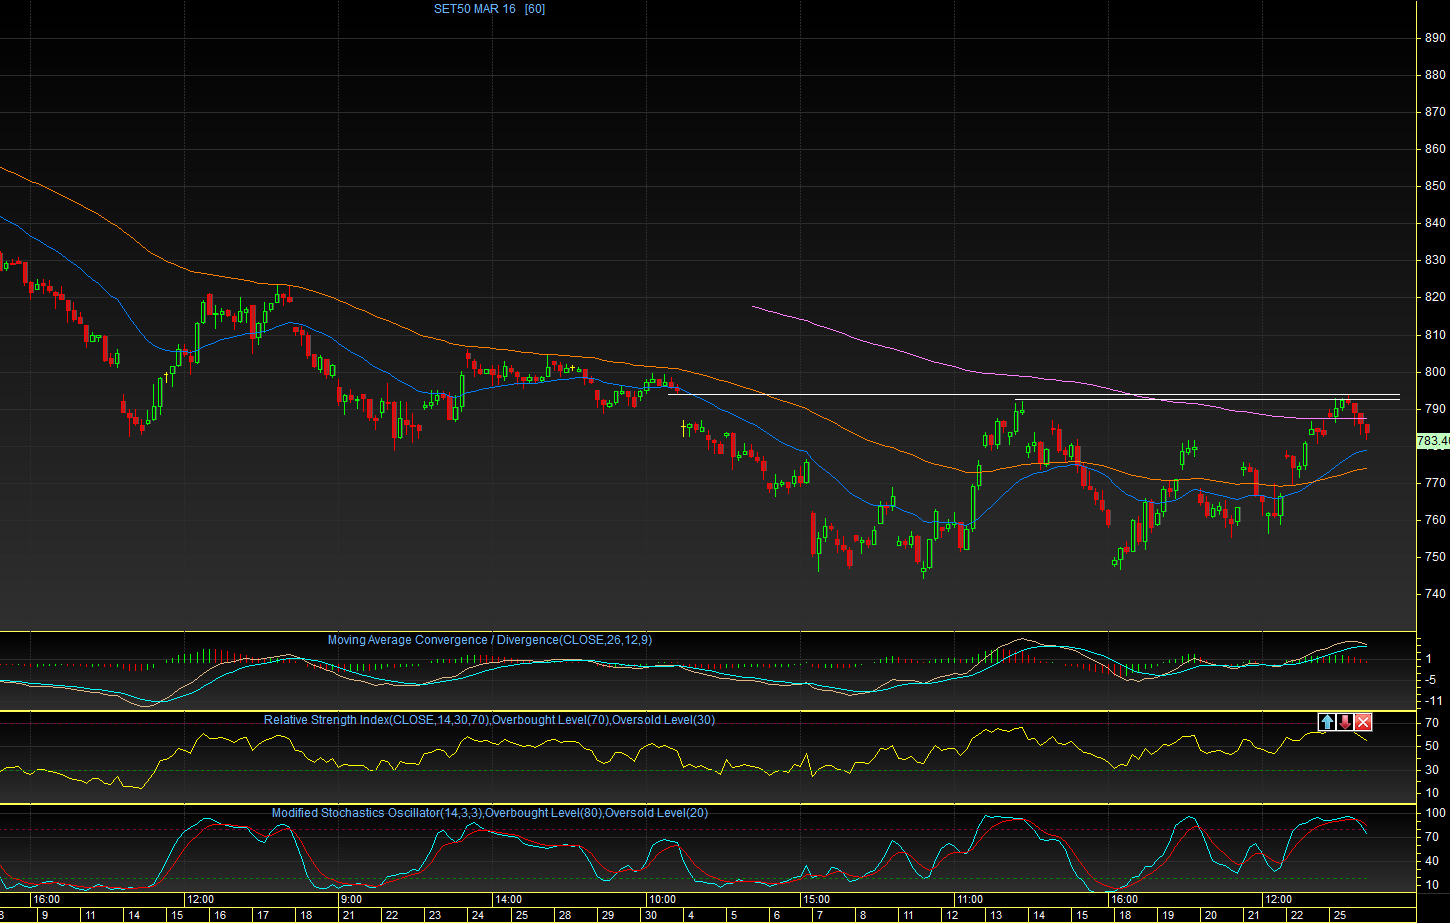1450x923 pixels.
Task: Click the red down arrow on RSI panel
Action: click(1345, 722)
